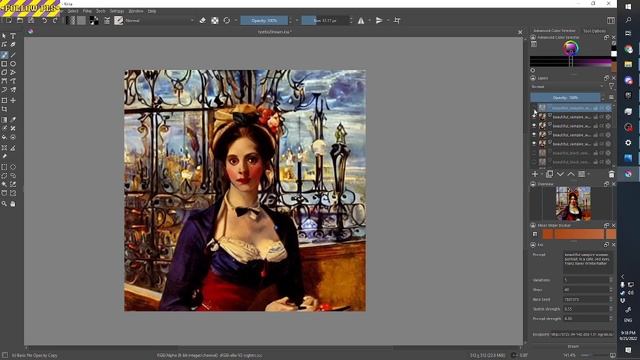Open the Window menu
Screen dimensions: 640x360
click(x=136, y=11)
